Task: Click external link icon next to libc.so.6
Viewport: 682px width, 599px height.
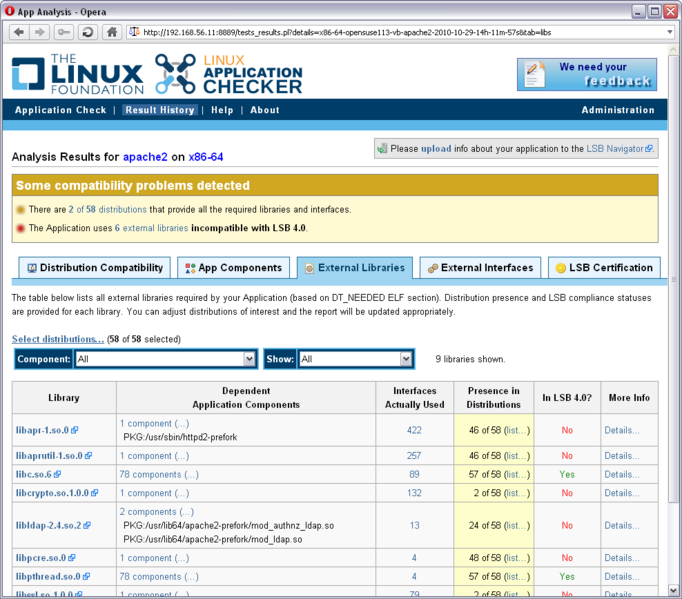Action: tap(57, 475)
